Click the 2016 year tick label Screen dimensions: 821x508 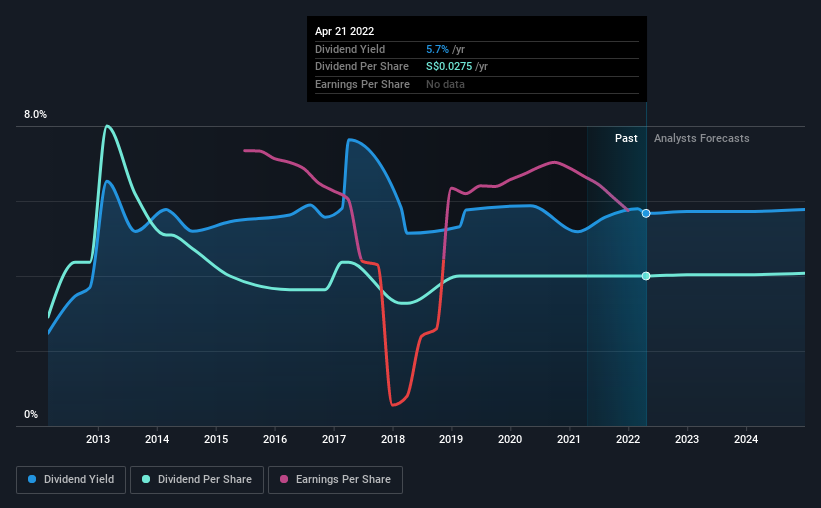click(x=275, y=439)
